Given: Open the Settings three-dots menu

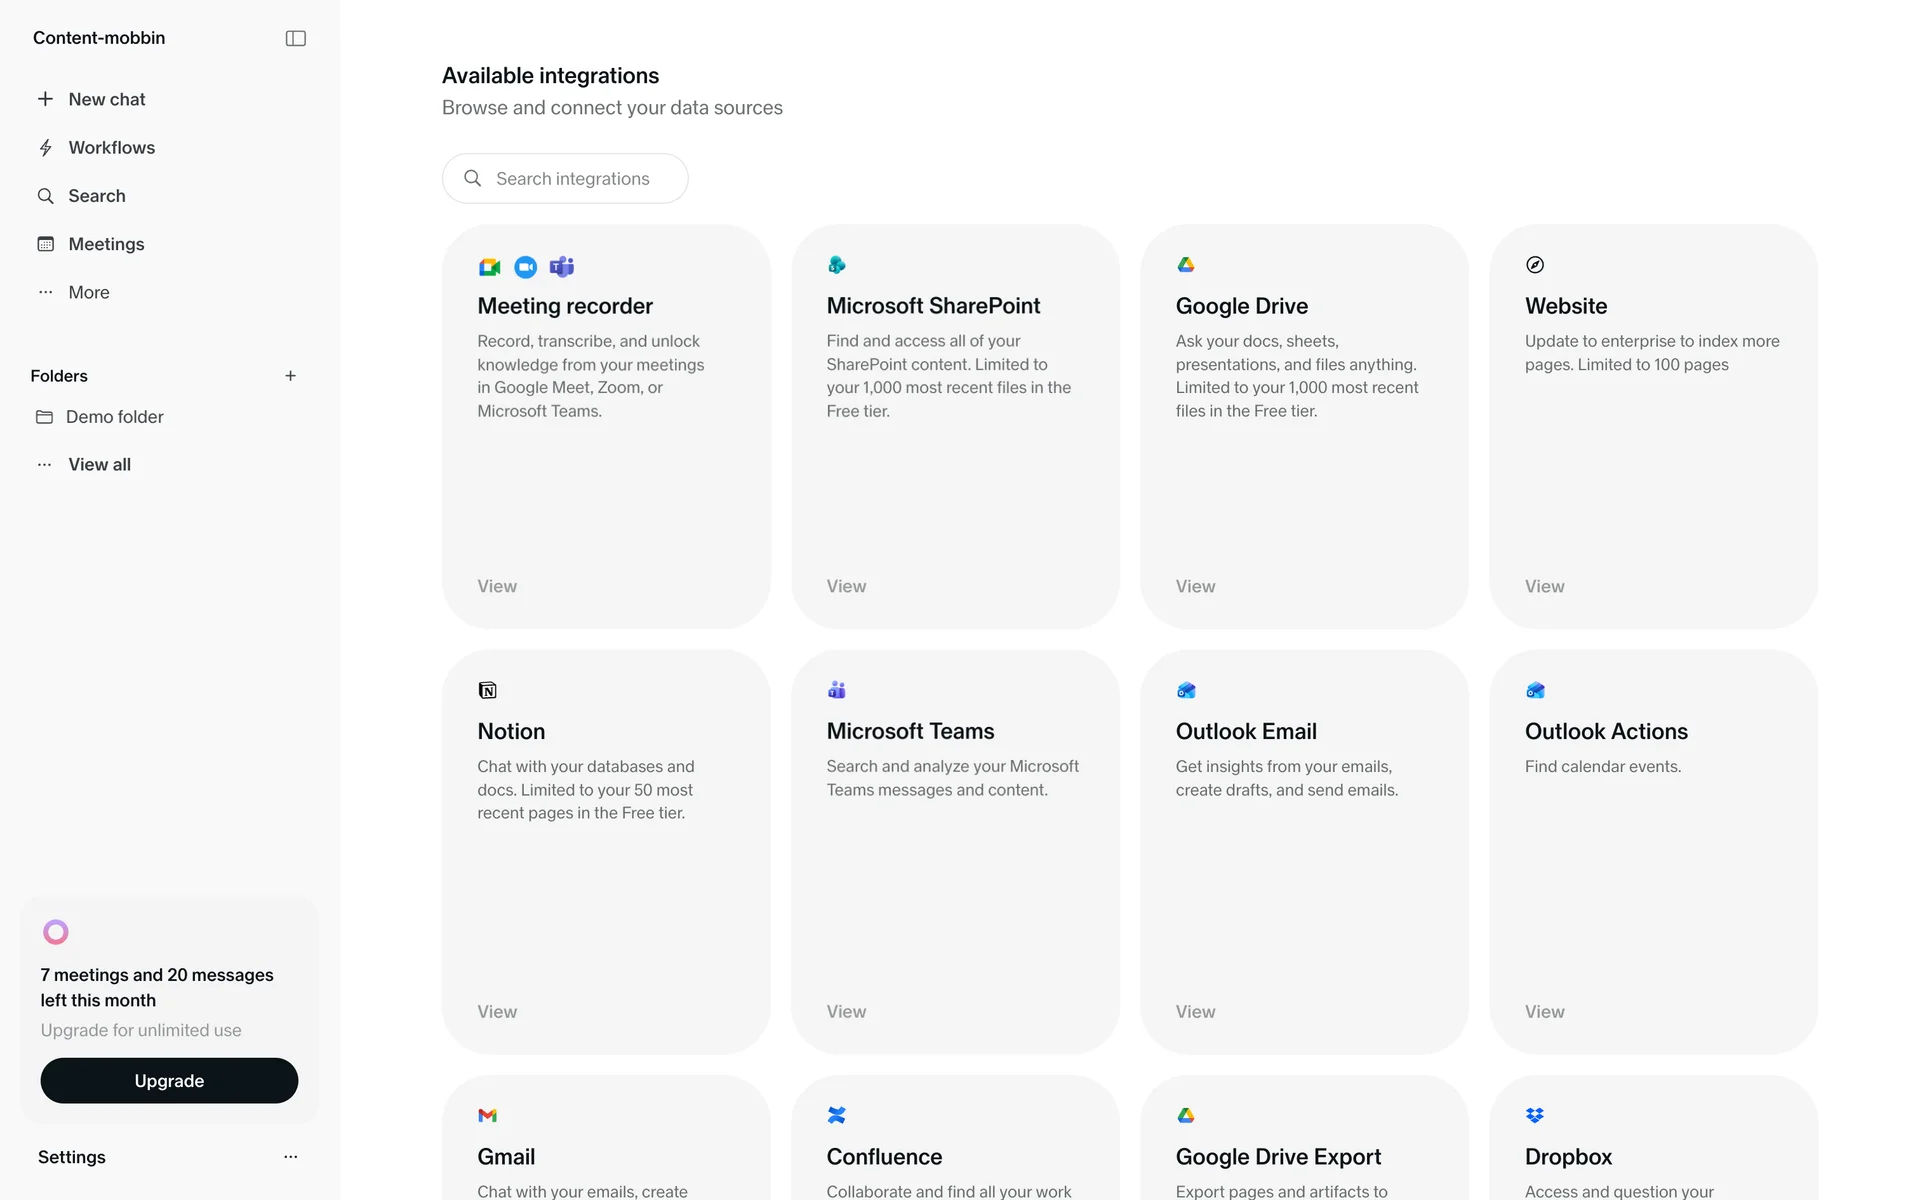Looking at the screenshot, I should 290,1157.
